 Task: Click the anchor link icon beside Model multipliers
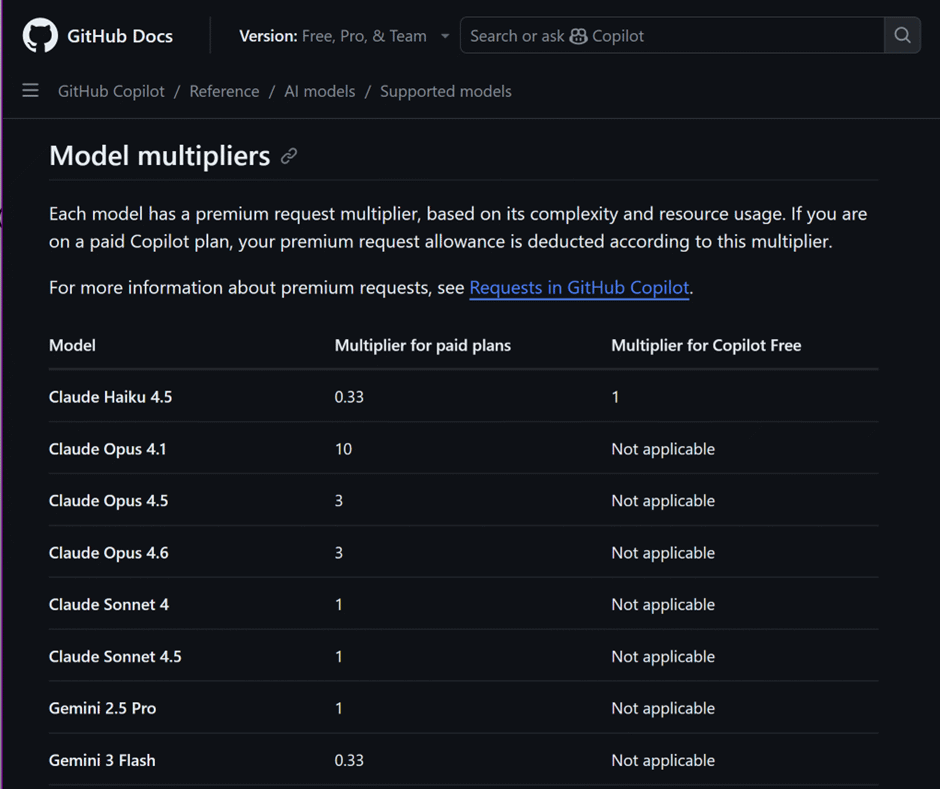pos(289,157)
